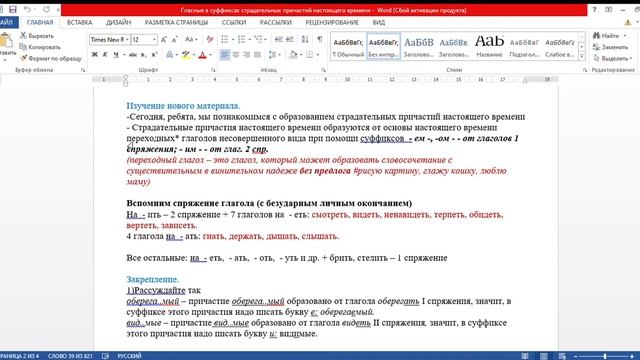Apply bulleted list
Viewport: 640px width, 360px height.
pyautogui.click(x=224, y=40)
